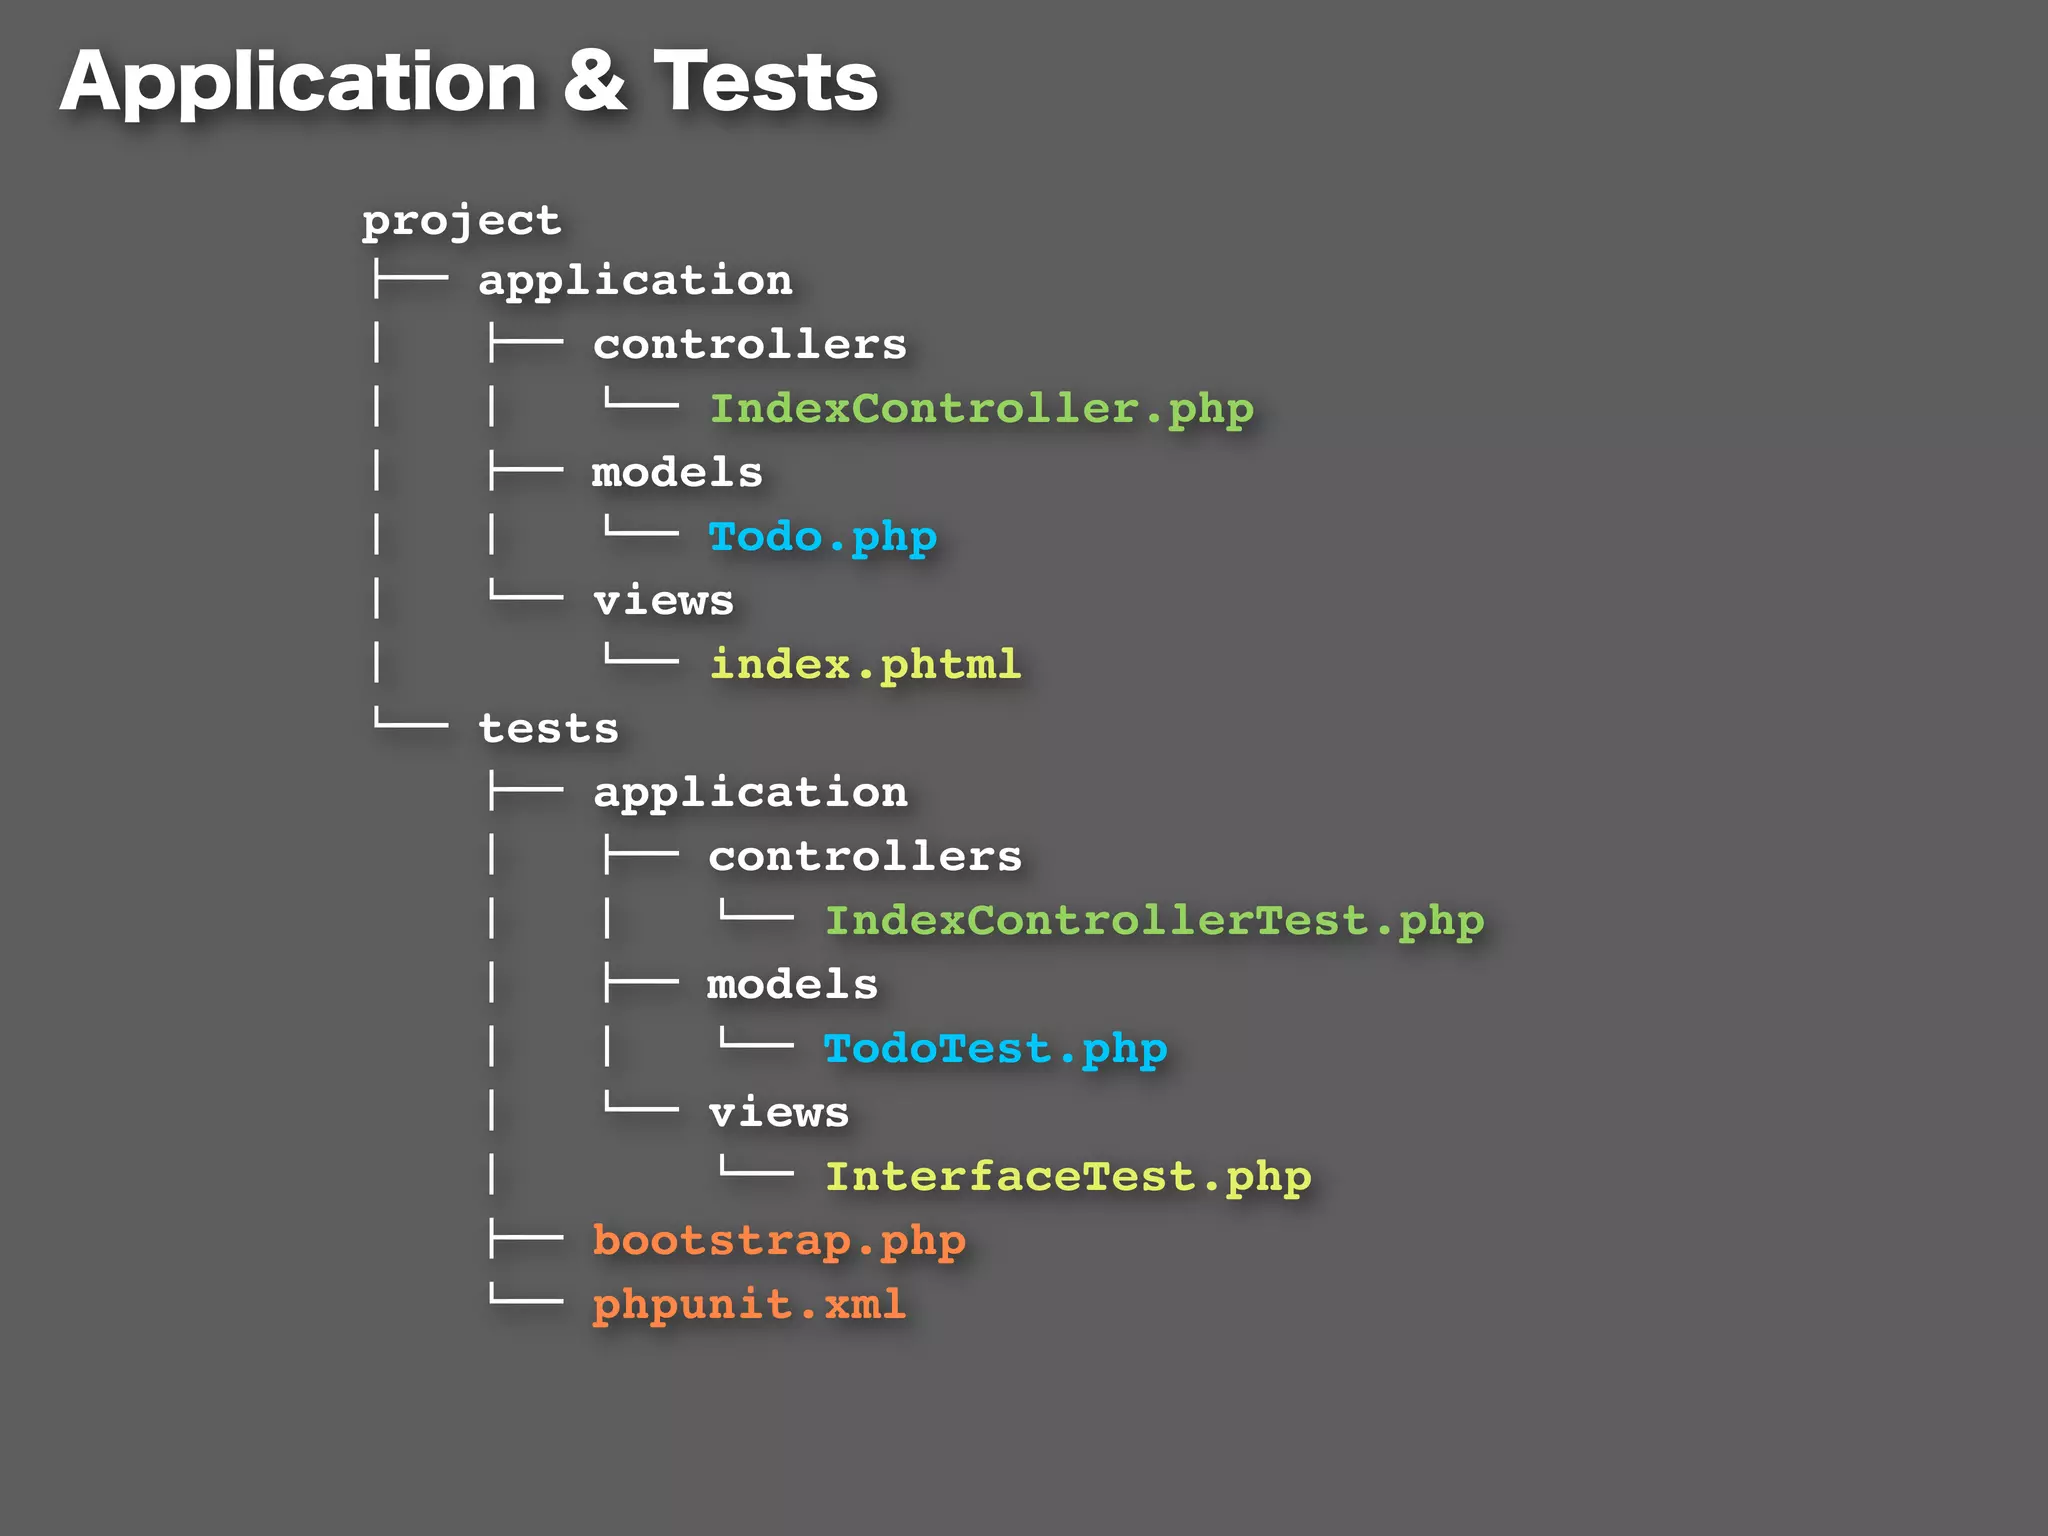2048x1536 pixels.
Task: Select 'models' folder above TodoTest.php
Action: [792, 984]
